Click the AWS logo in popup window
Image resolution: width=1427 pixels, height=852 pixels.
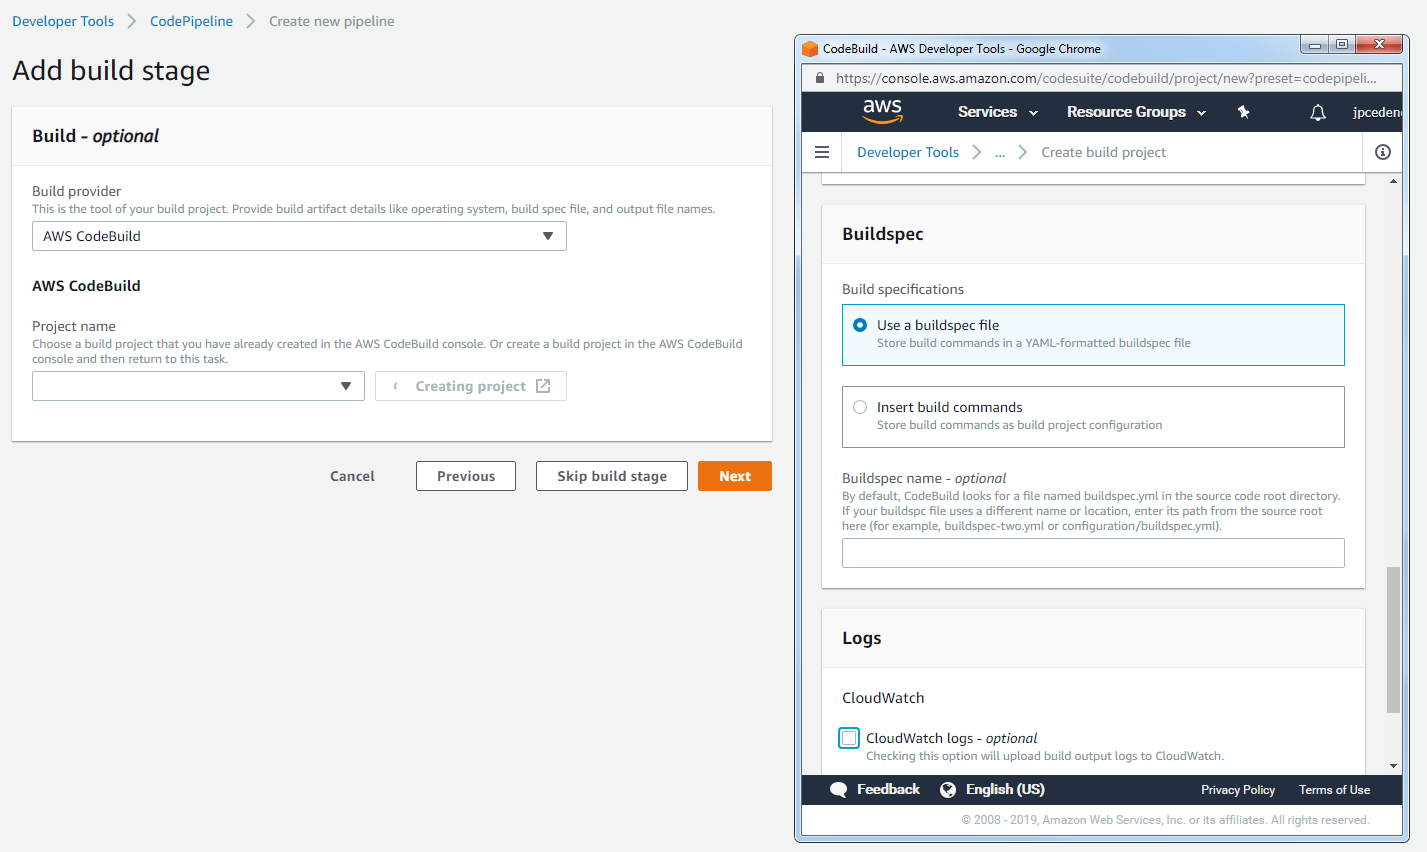(882, 111)
